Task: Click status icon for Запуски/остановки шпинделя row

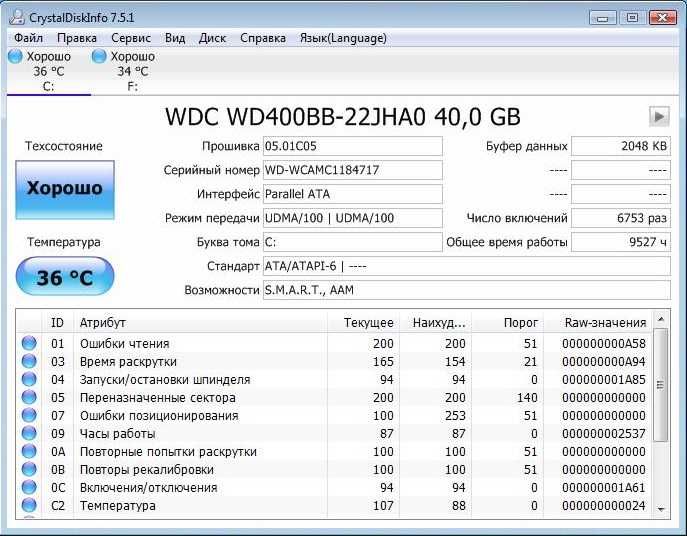Action: [x=29, y=379]
